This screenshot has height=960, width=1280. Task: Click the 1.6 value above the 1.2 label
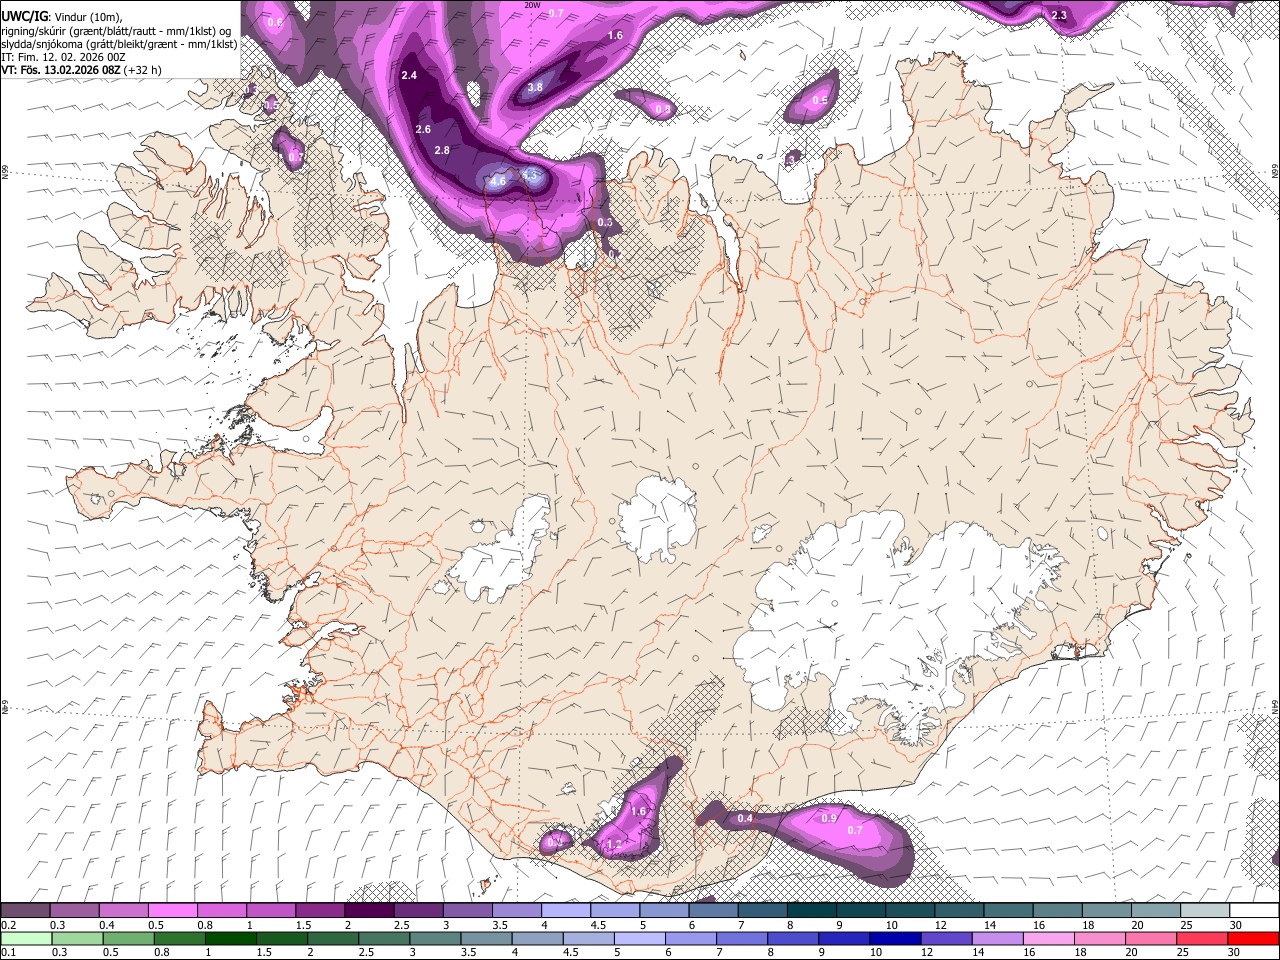click(x=639, y=811)
